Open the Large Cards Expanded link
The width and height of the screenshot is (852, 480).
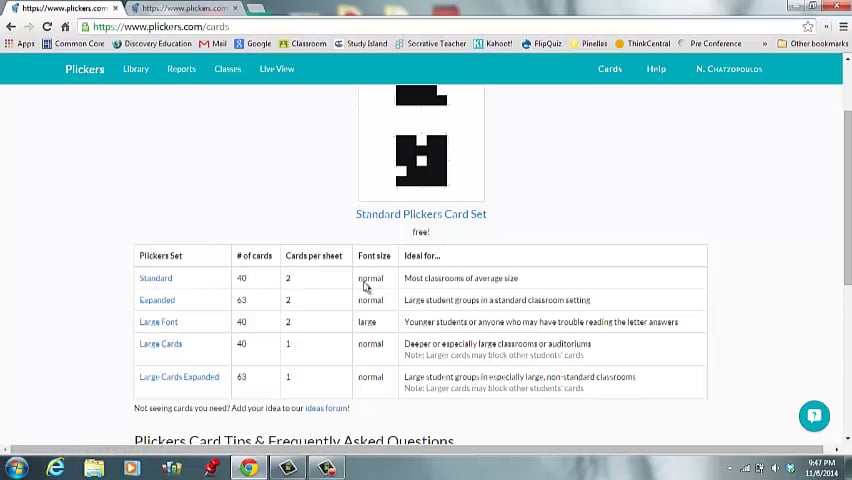point(179,377)
